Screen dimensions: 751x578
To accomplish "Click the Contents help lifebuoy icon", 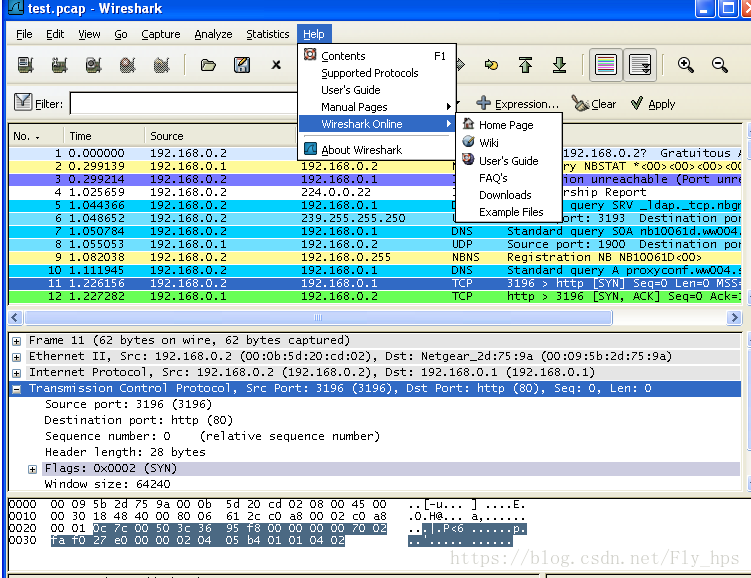I will point(310,55).
